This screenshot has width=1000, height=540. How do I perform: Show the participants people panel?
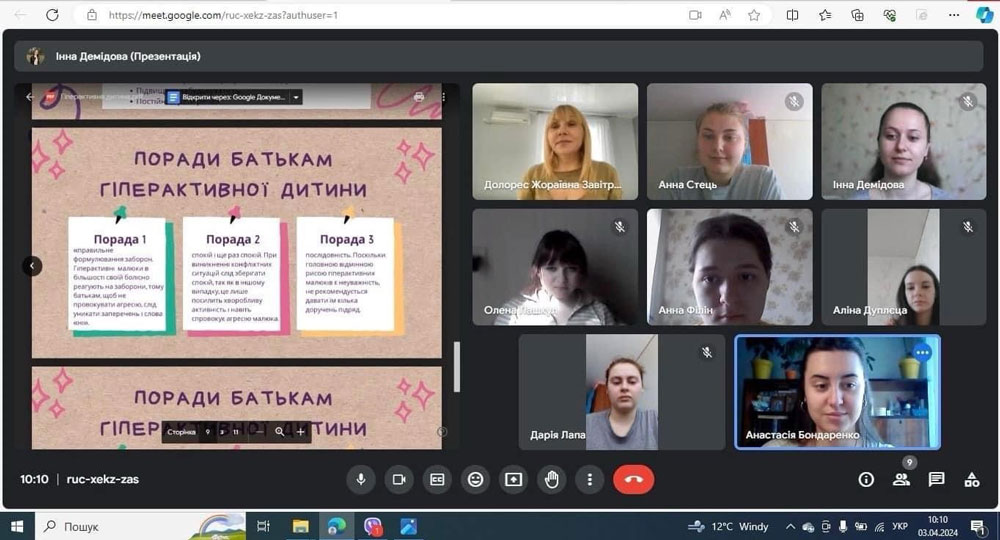click(901, 479)
